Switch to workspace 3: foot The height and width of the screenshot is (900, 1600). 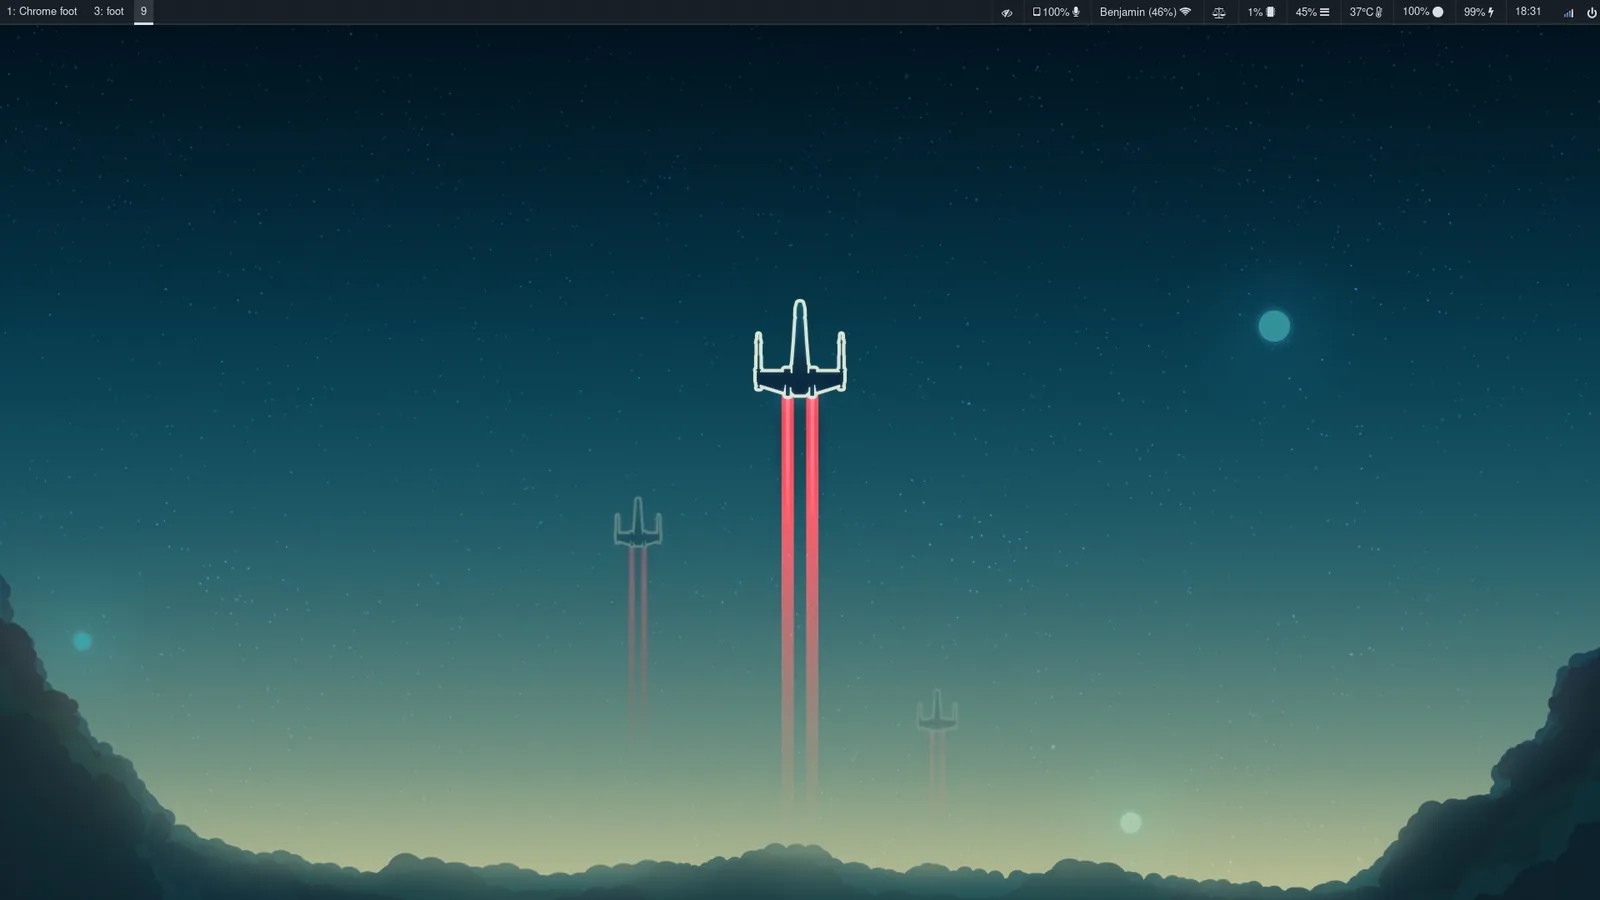tap(109, 12)
